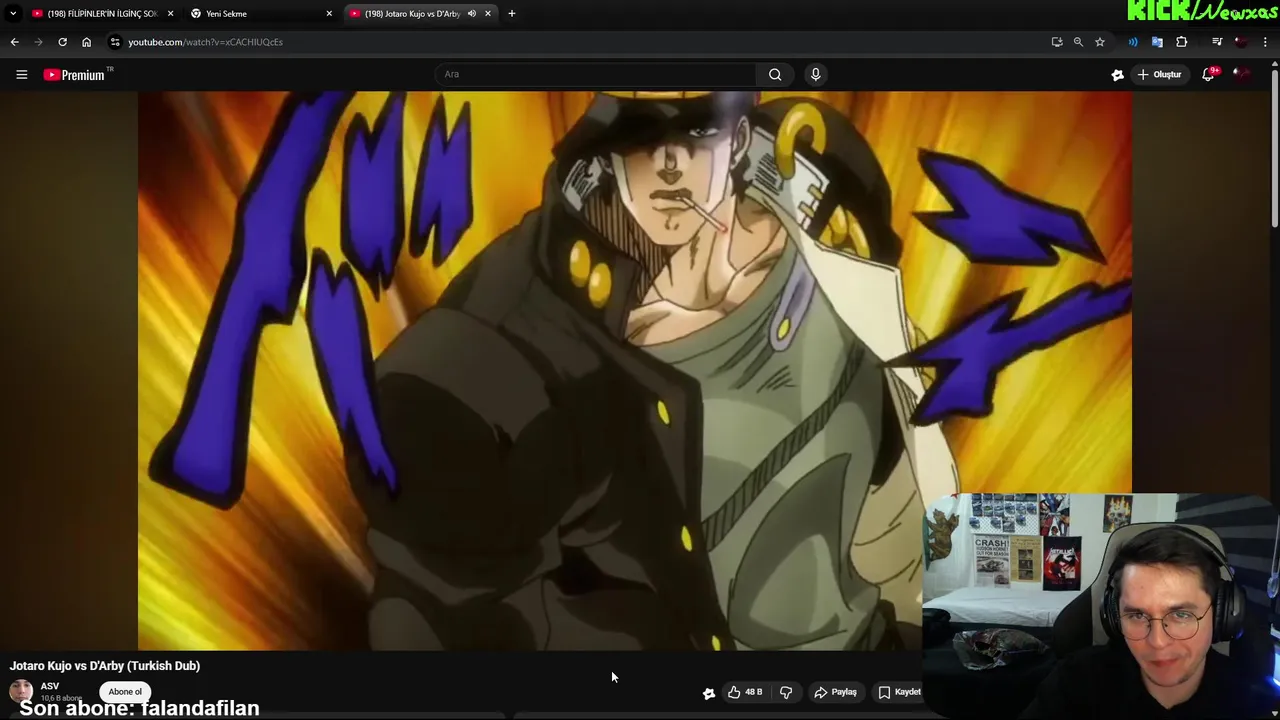Go back in browser history
This screenshot has height=720, width=1280.
click(x=14, y=42)
